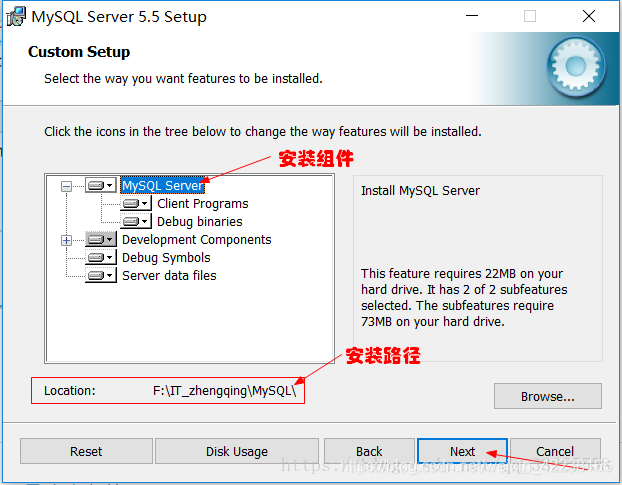
Task: Collapse the MySQL Server tree node
Action: (67, 186)
